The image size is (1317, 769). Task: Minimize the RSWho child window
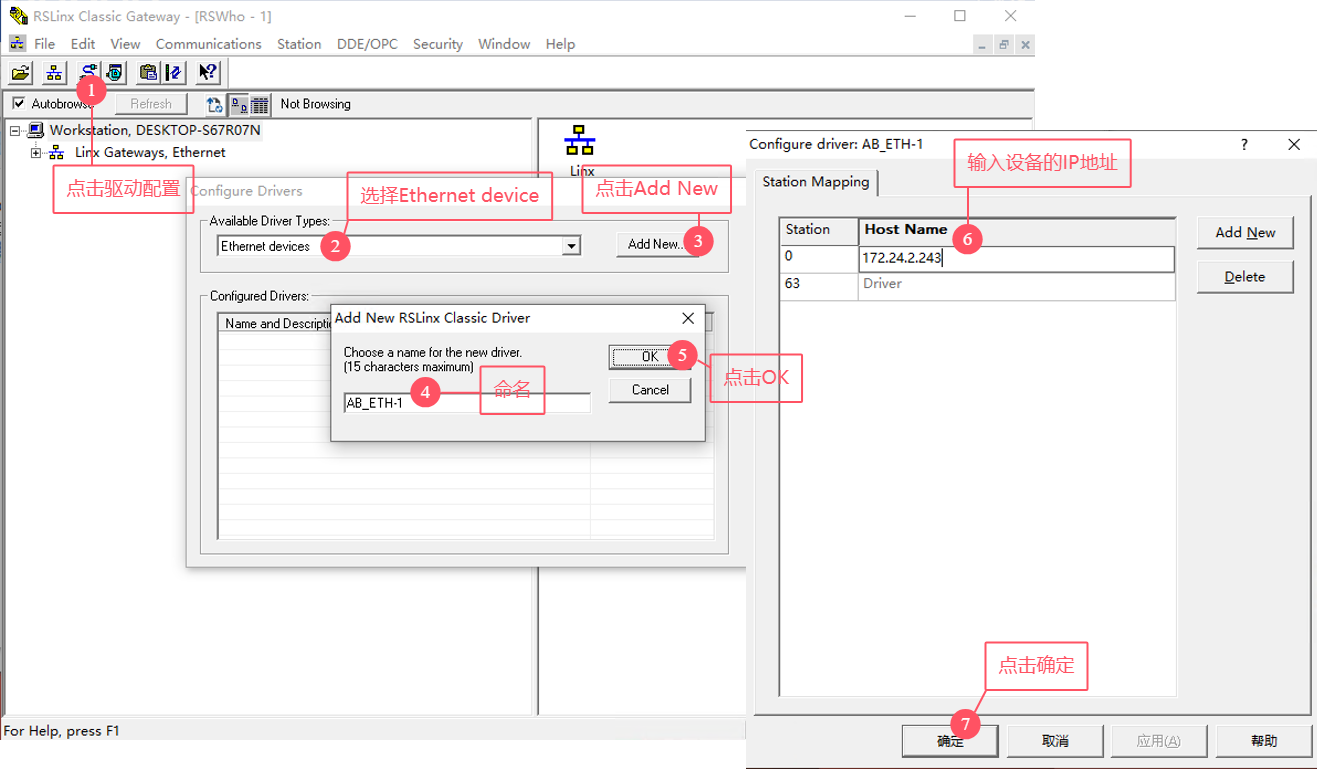[x=984, y=44]
